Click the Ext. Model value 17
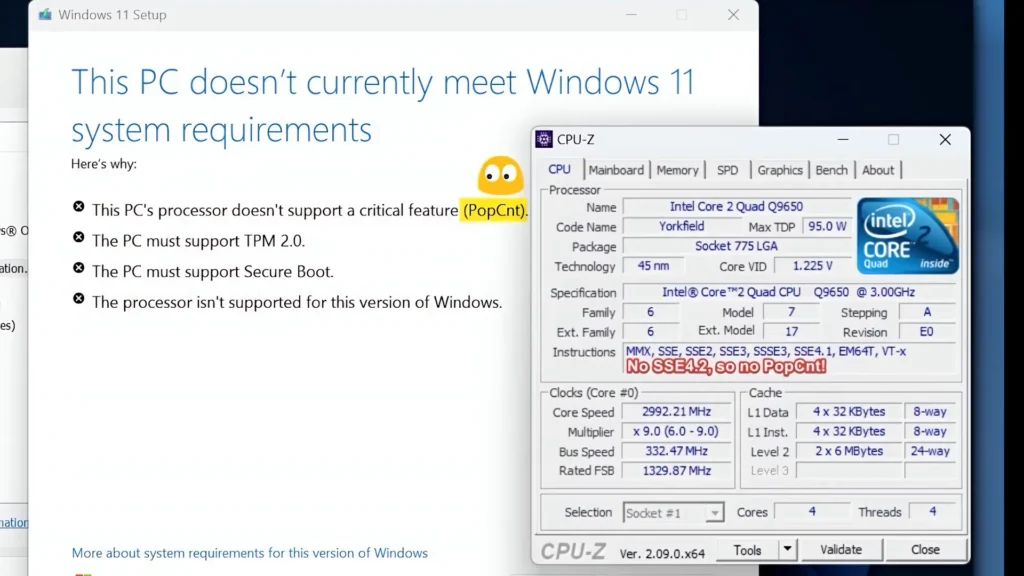 792,332
